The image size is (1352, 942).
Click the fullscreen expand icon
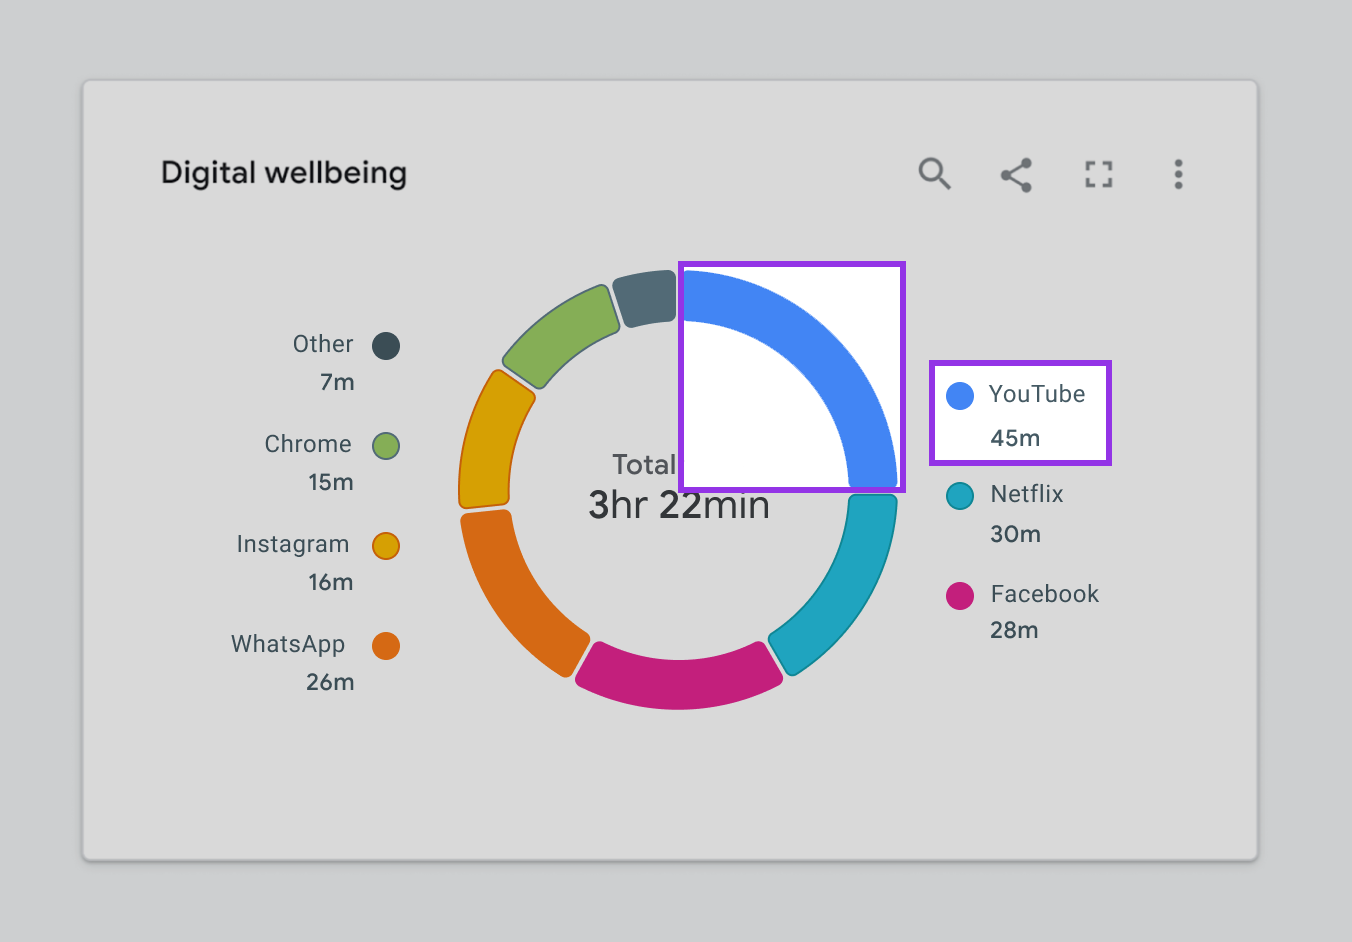tap(1098, 174)
